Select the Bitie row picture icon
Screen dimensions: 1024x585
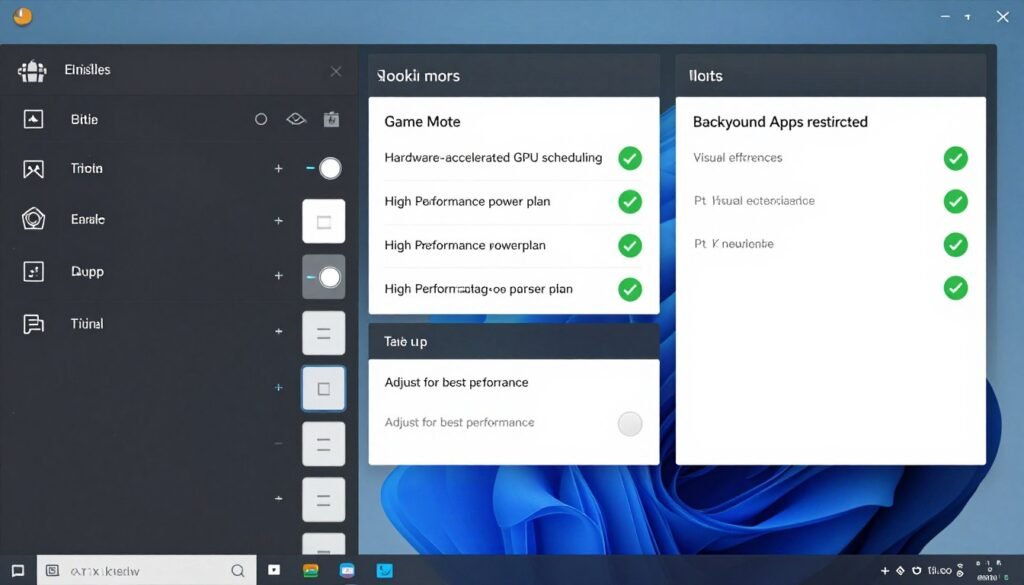click(x=33, y=119)
